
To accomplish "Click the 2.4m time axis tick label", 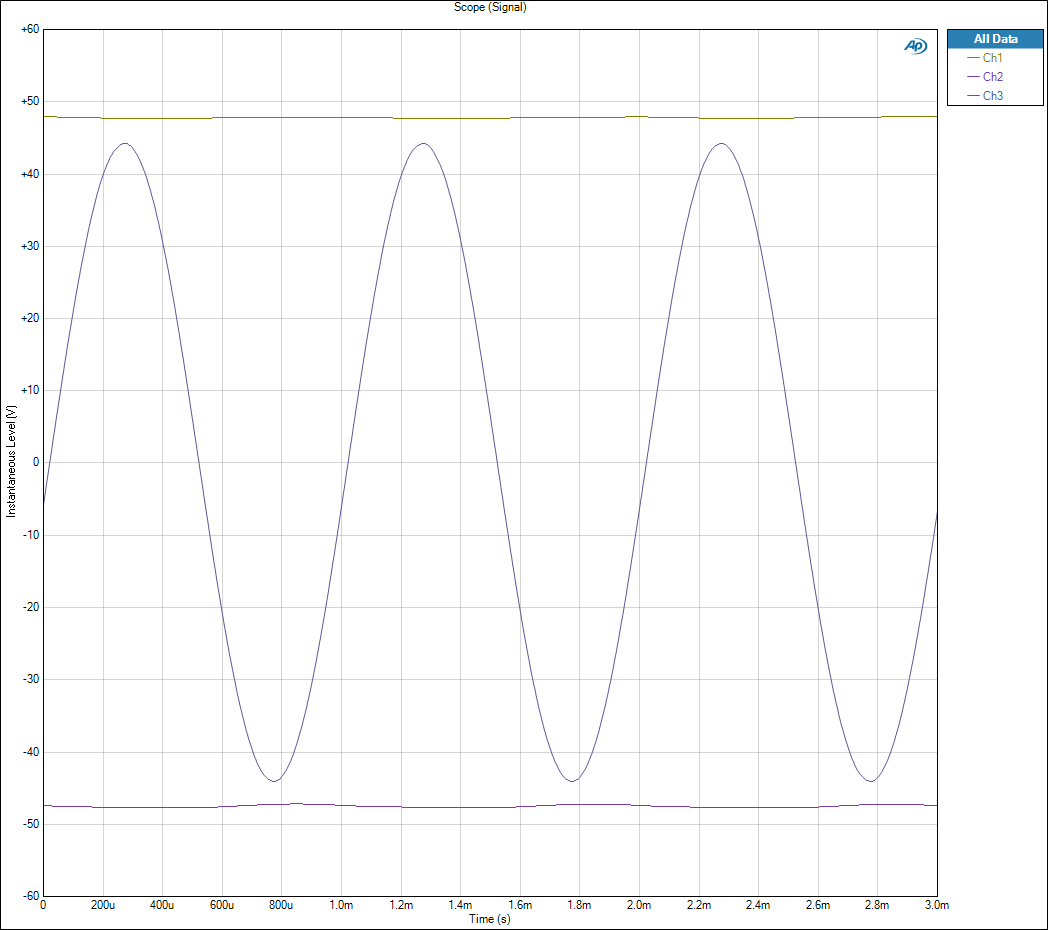I will 759,905.
